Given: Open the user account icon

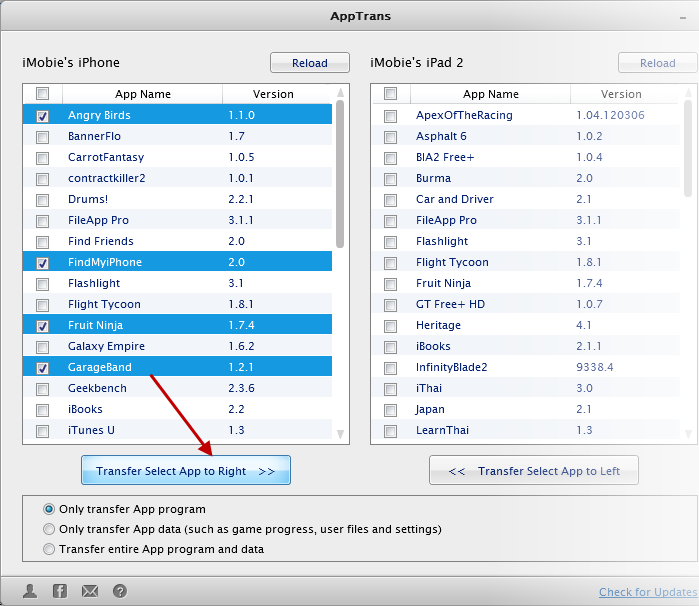Looking at the screenshot, I should (x=30, y=591).
